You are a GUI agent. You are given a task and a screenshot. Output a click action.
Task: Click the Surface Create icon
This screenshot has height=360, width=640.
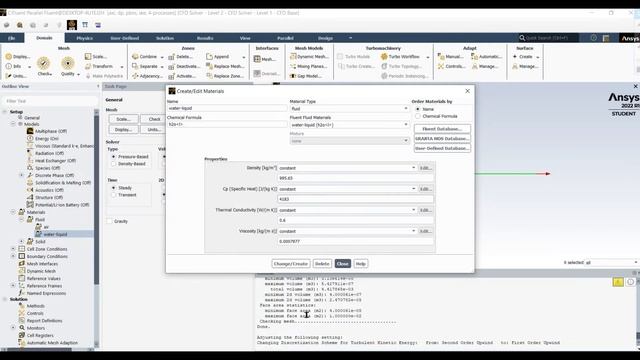click(515, 56)
